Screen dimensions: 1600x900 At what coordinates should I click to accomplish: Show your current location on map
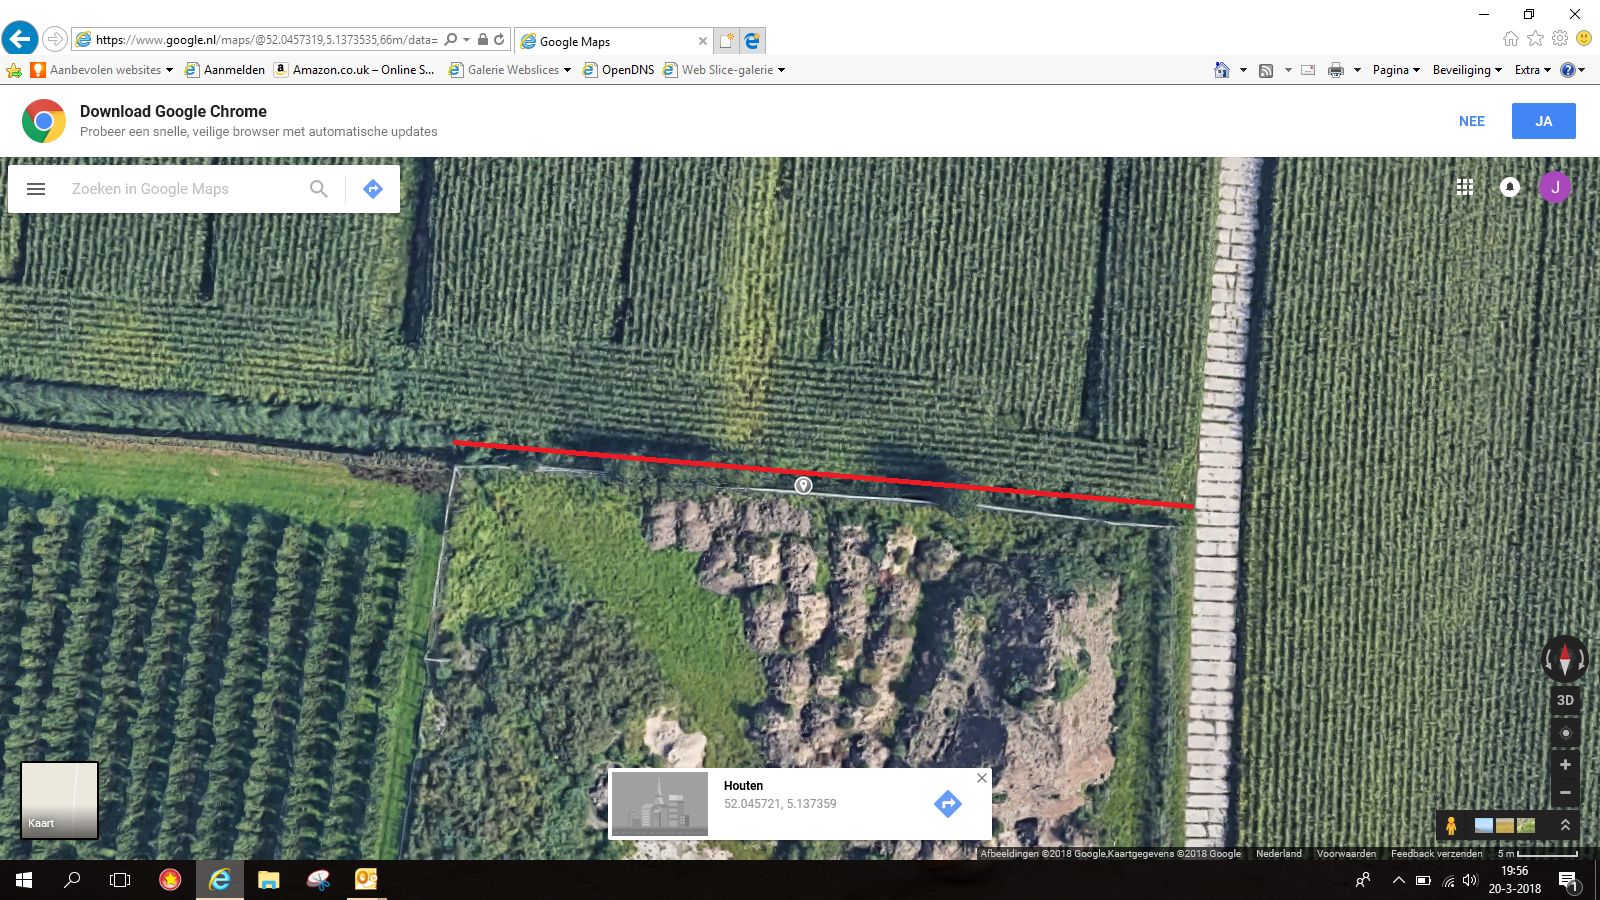(1565, 733)
